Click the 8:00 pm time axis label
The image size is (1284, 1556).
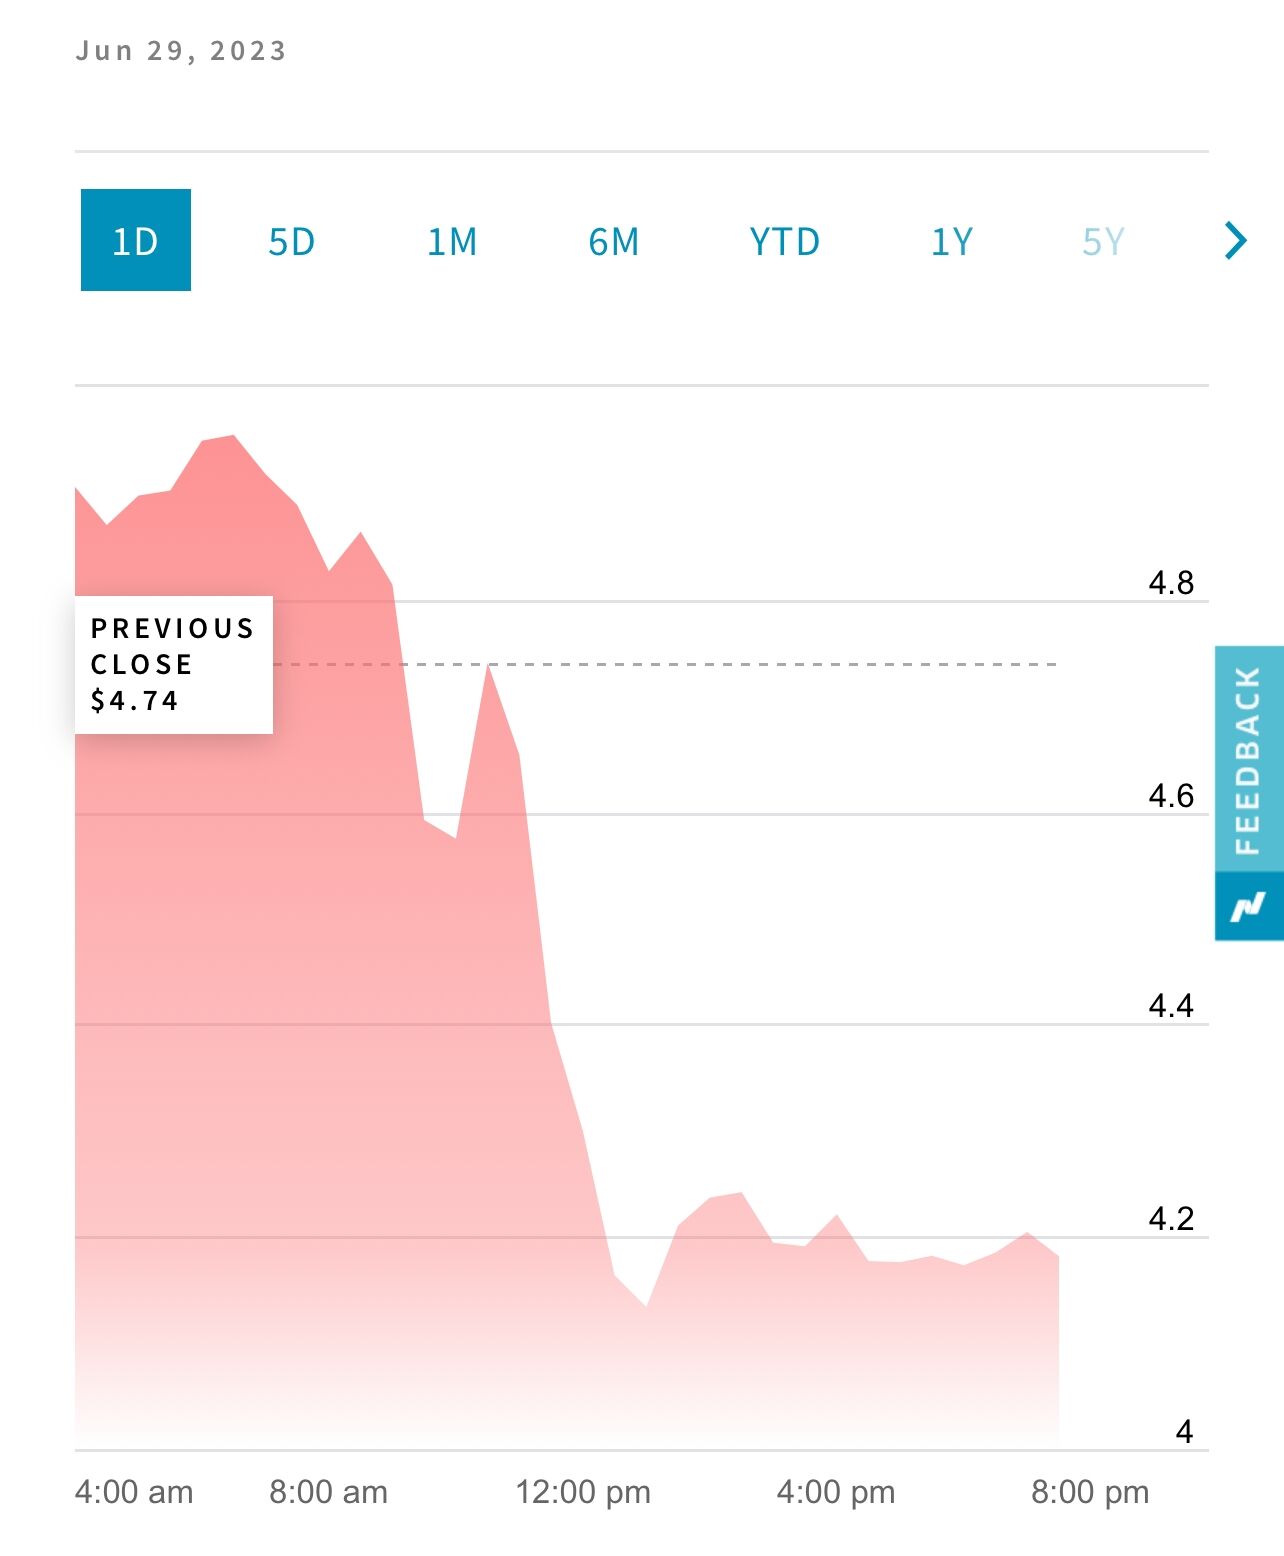click(x=1090, y=1492)
